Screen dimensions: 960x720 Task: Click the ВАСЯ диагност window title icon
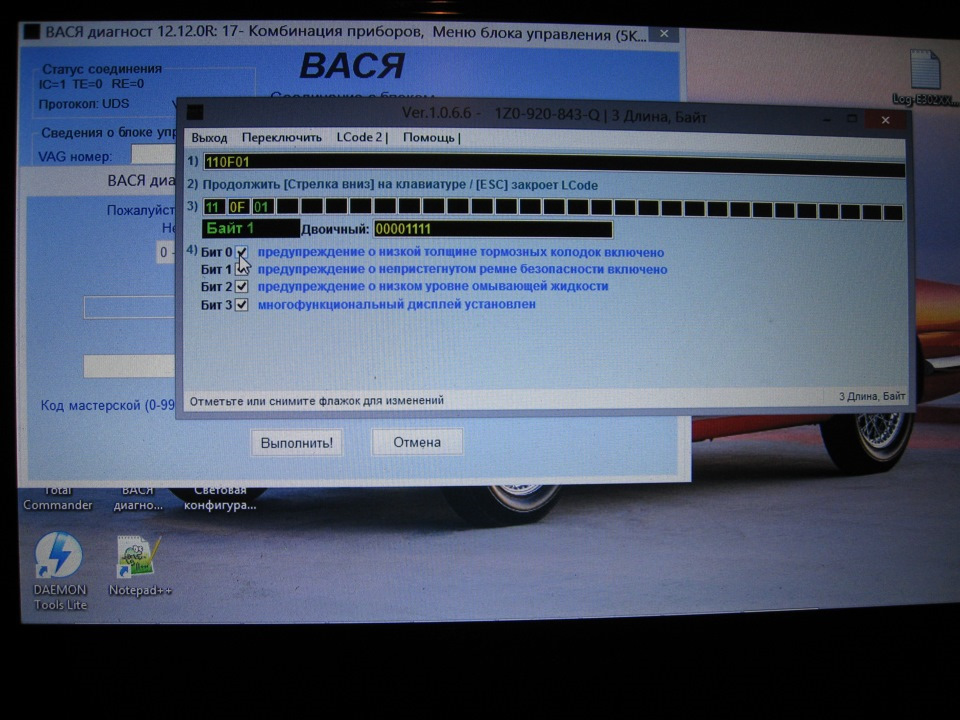(x=31, y=32)
